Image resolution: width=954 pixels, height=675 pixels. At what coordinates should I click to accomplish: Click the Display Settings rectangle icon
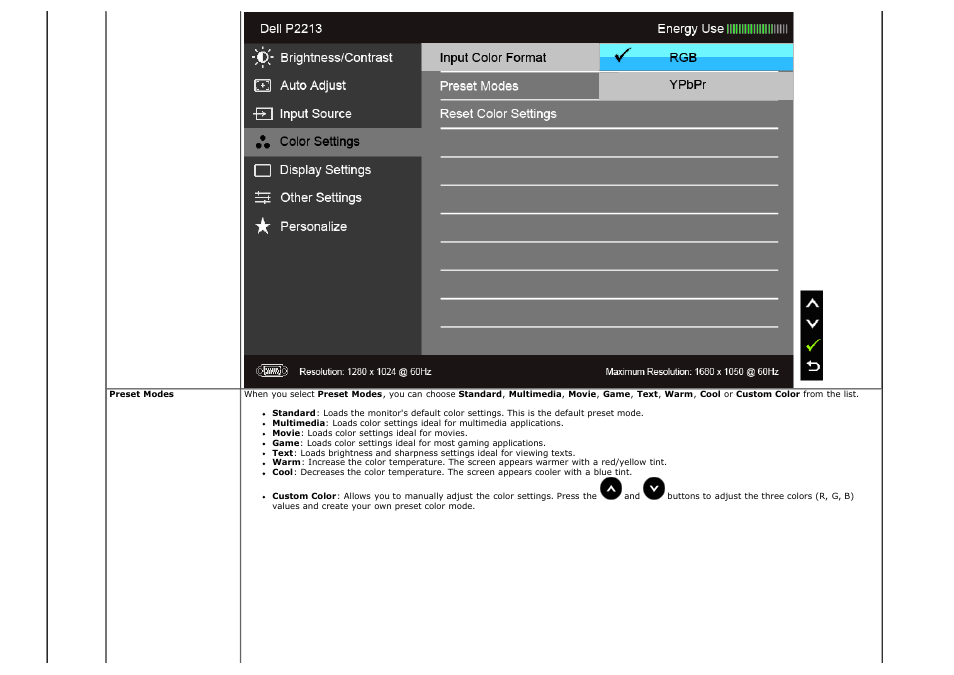(x=262, y=170)
